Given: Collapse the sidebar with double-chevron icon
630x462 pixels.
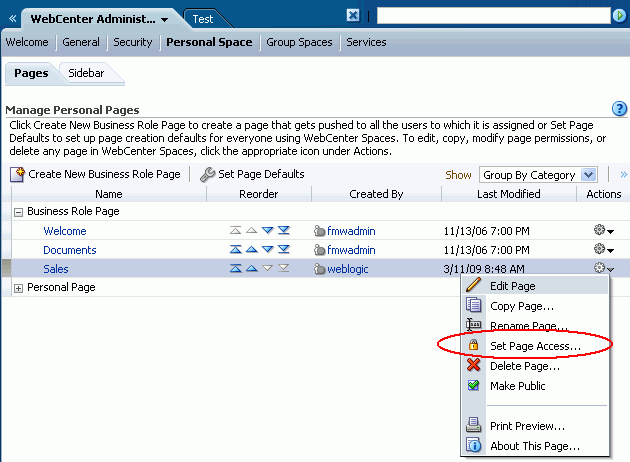Looking at the screenshot, I should (x=12, y=18).
